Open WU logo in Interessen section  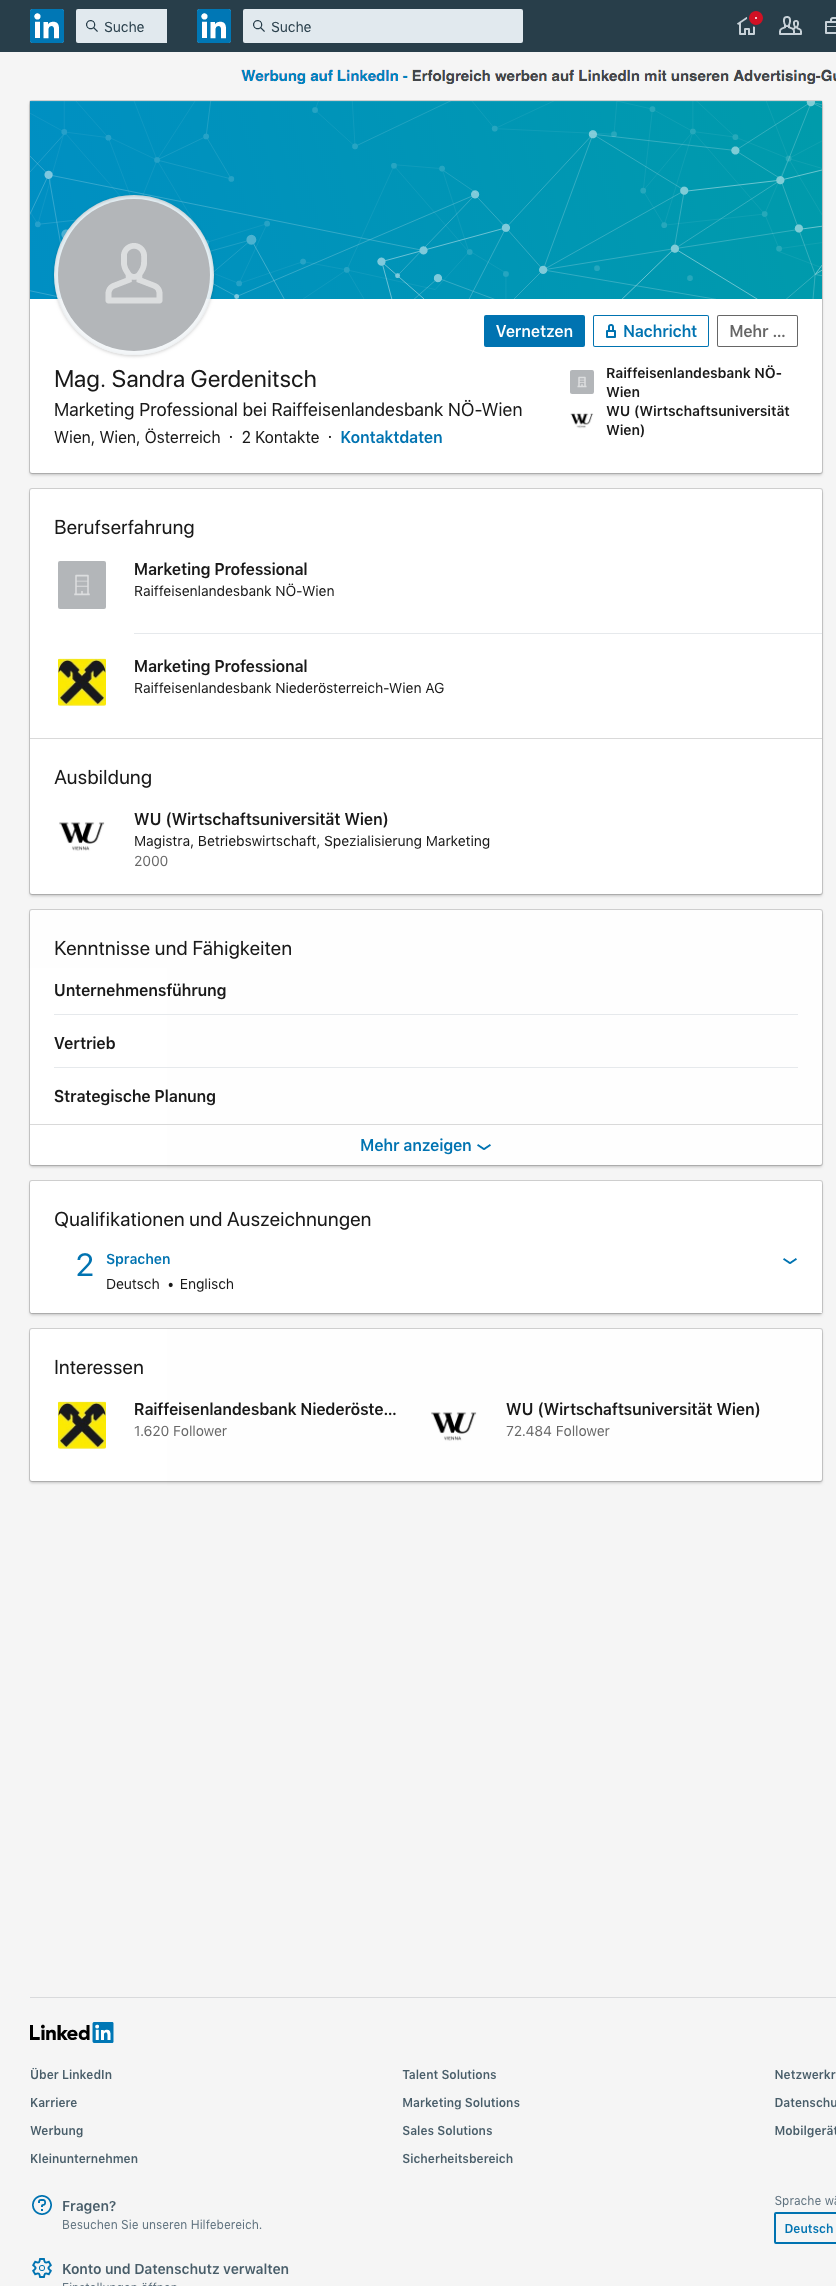coord(454,1425)
